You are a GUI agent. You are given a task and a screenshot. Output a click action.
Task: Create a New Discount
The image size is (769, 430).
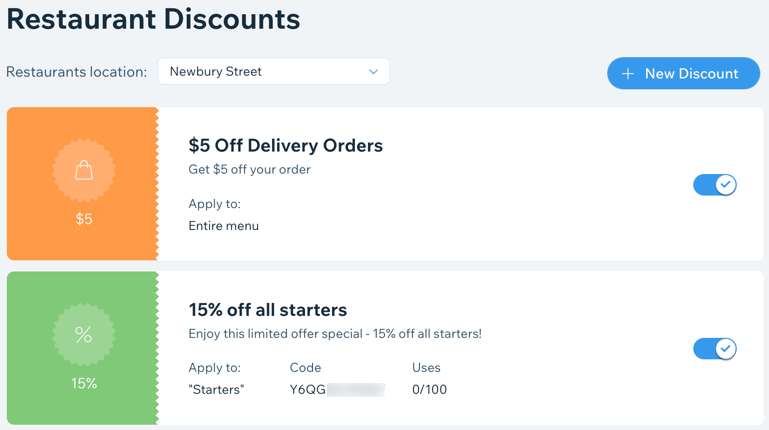684,74
